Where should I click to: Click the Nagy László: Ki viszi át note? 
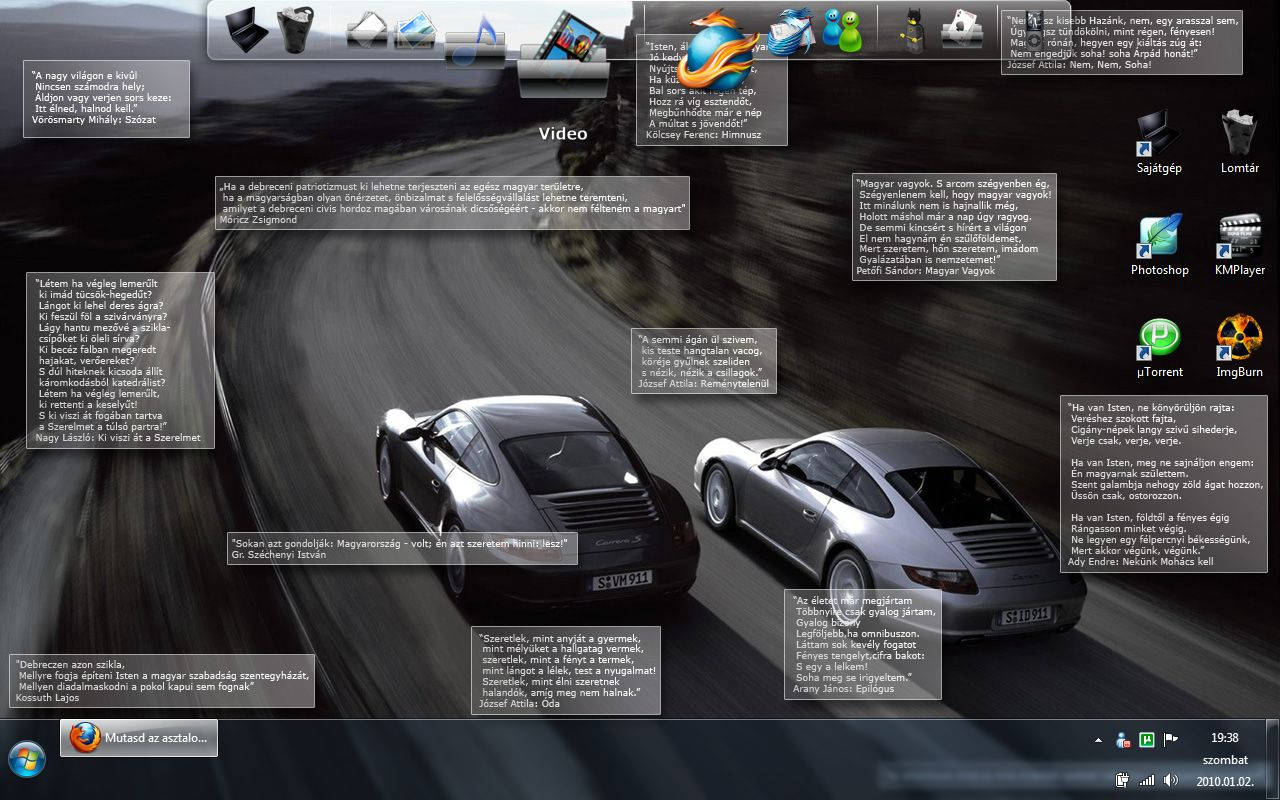(120, 360)
